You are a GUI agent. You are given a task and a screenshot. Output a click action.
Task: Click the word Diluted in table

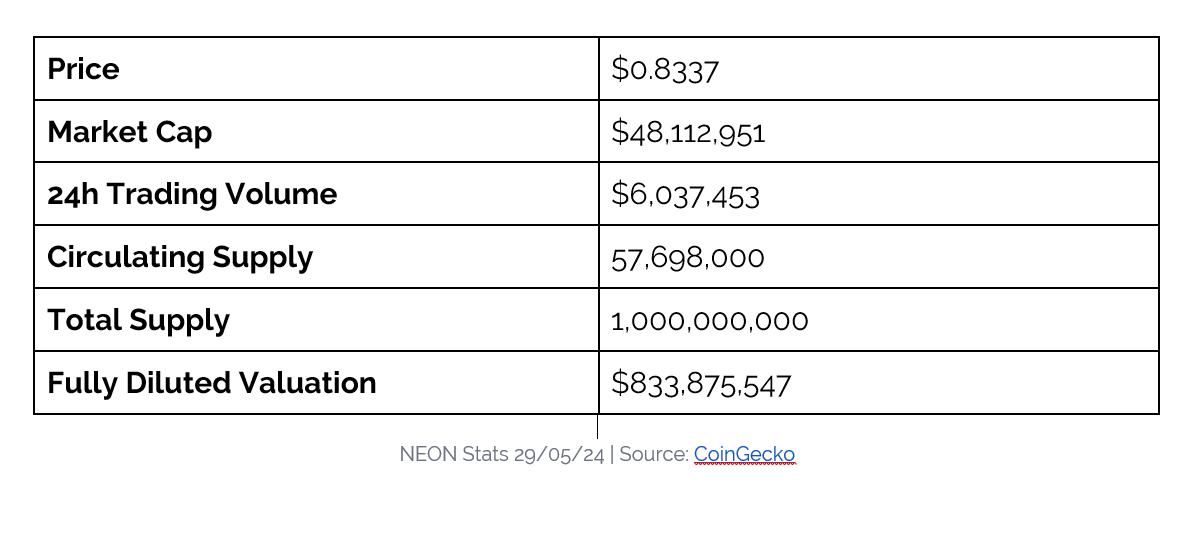[x=173, y=382]
